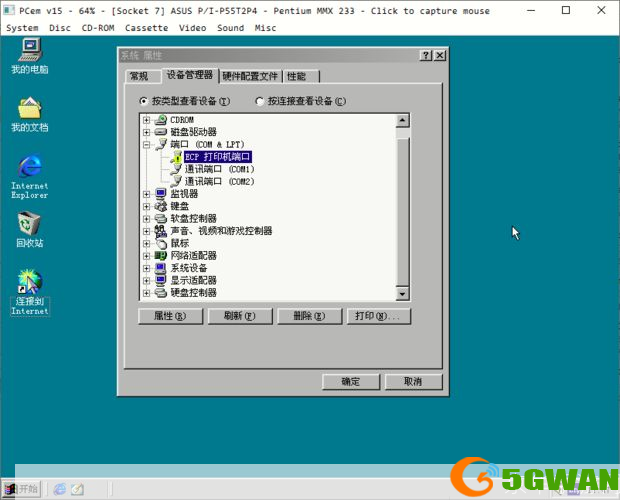The image size is (620, 500).
Task: Select 按类型查看设备 radio button
Action: (144, 101)
